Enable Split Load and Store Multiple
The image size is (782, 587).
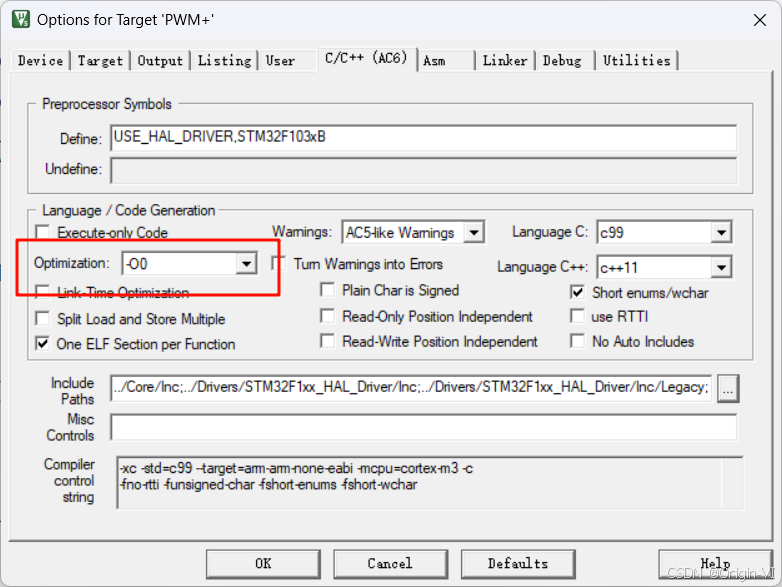pos(43,319)
